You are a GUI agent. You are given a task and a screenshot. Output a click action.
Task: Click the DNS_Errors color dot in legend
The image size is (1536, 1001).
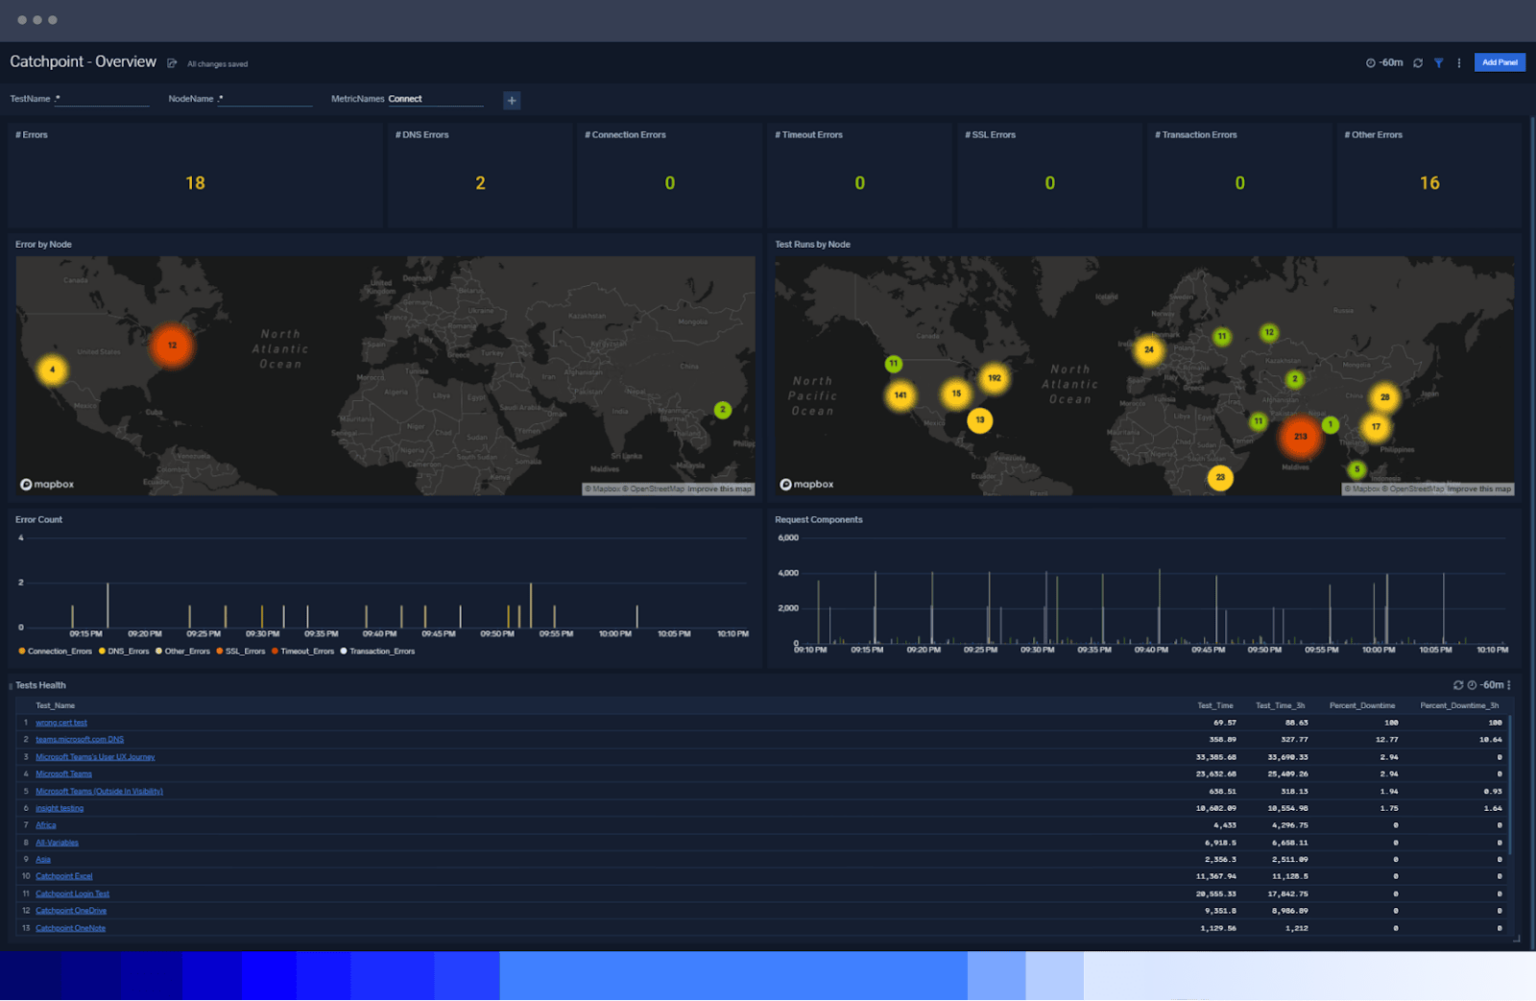[104, 651]
